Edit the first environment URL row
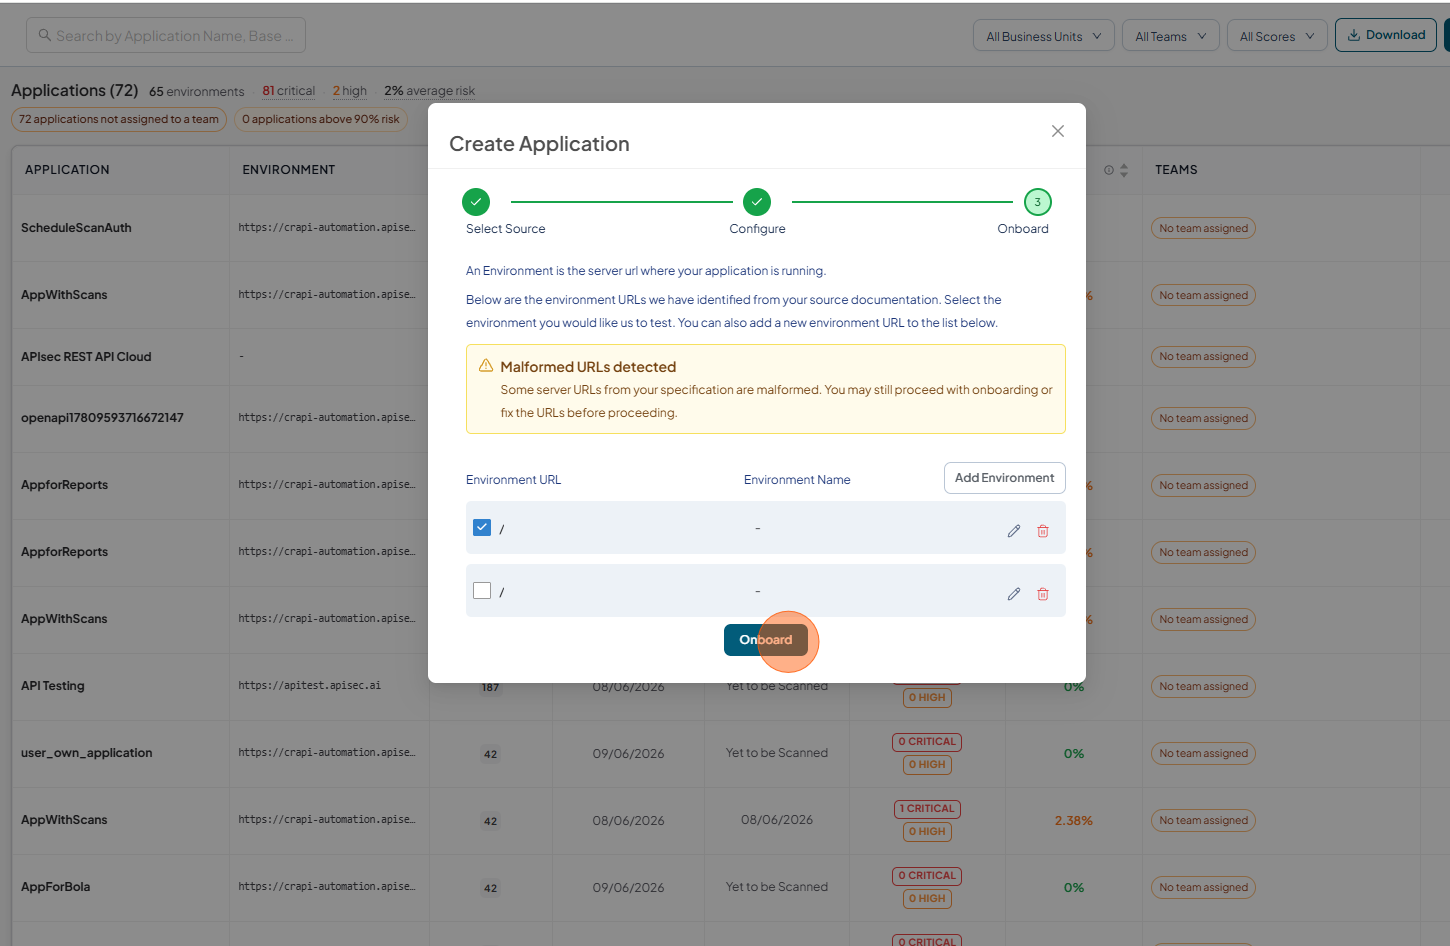The height and width of the screenshot is (946, 1450). [1014, 531]
